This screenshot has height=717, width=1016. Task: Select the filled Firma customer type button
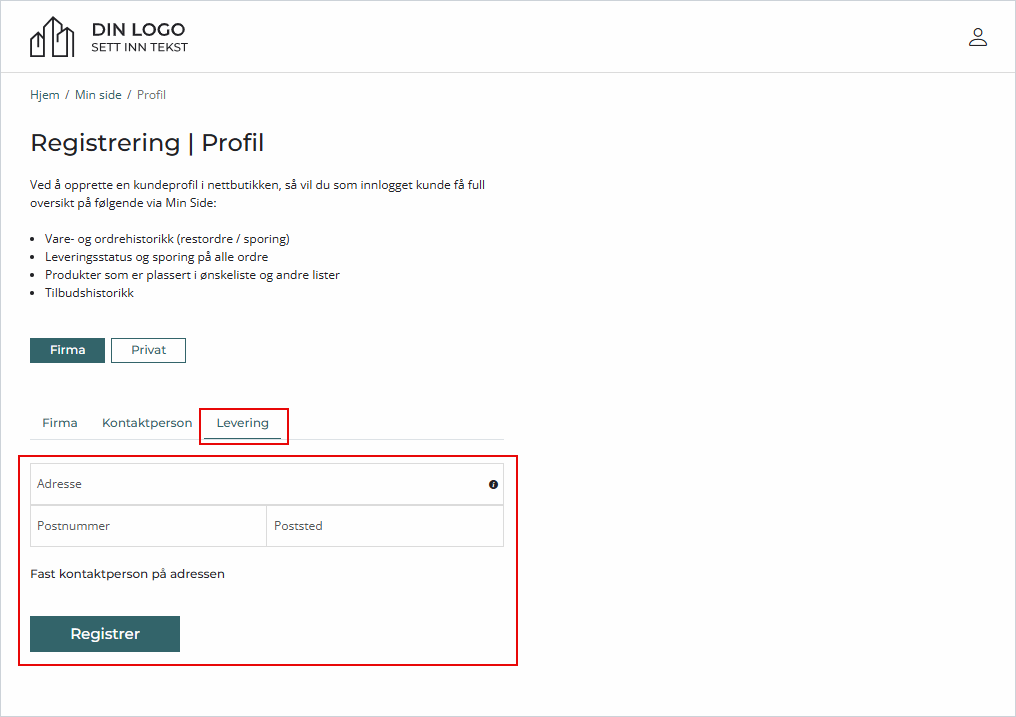(67, 350)
